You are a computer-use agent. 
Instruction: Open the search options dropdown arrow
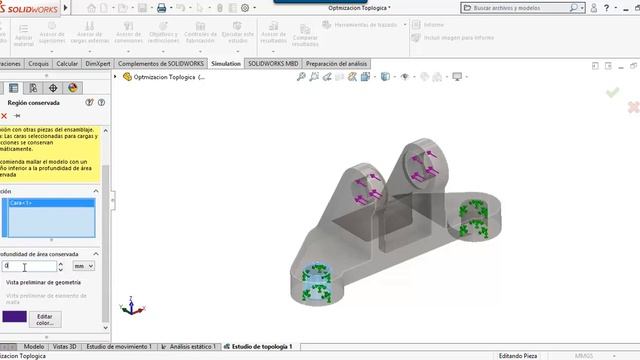(x=582, y=8)
